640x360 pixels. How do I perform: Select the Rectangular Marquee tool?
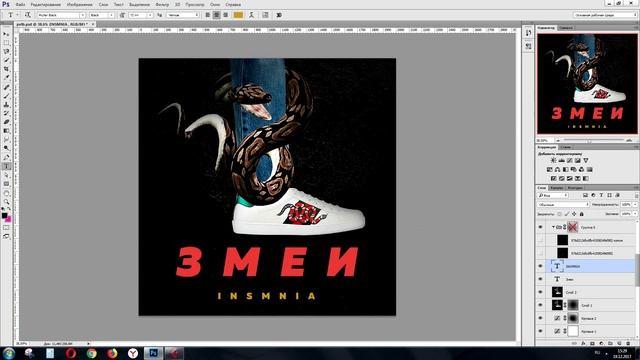(x=6, y=43)
